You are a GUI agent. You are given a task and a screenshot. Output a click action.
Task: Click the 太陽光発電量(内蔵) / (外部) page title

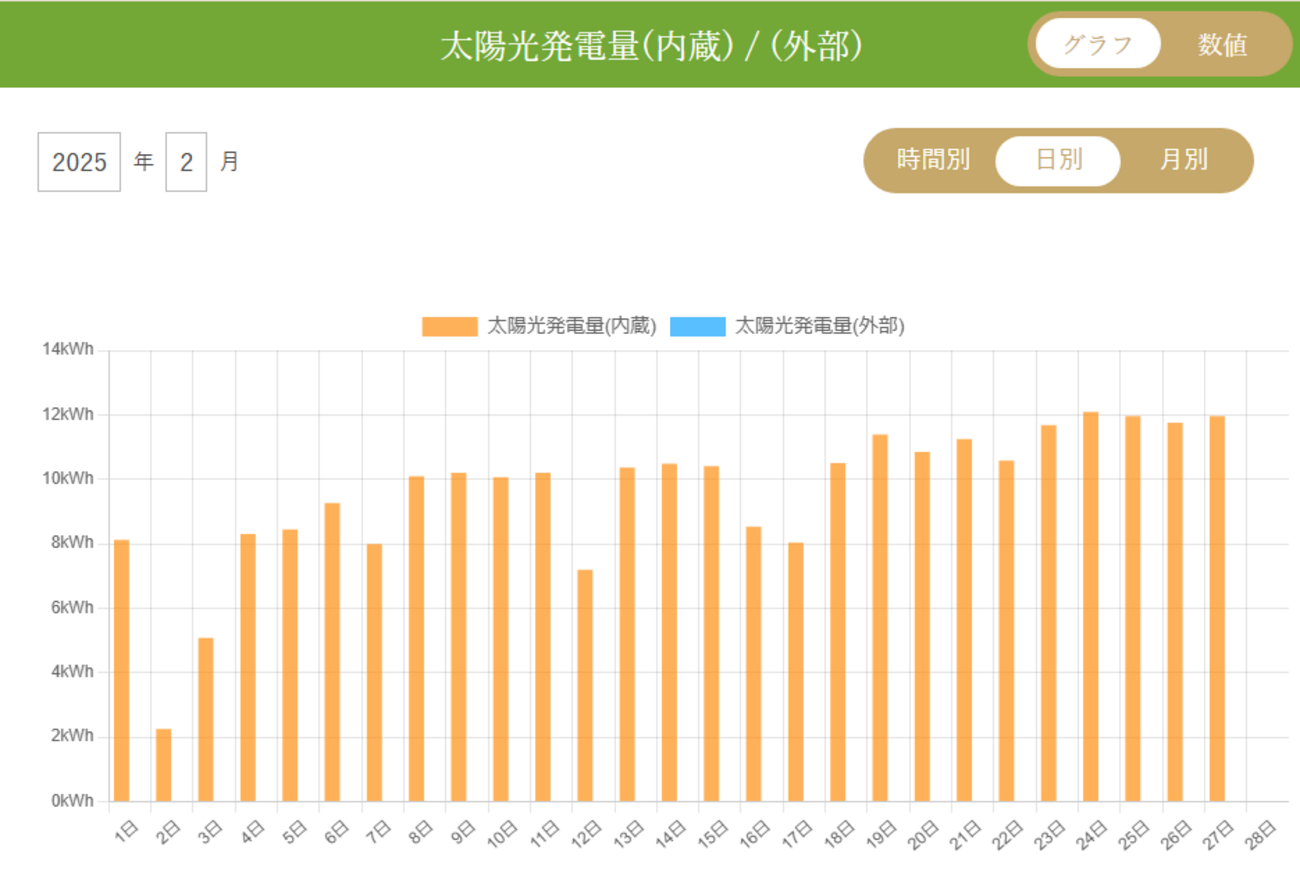[x=651, y=46]
